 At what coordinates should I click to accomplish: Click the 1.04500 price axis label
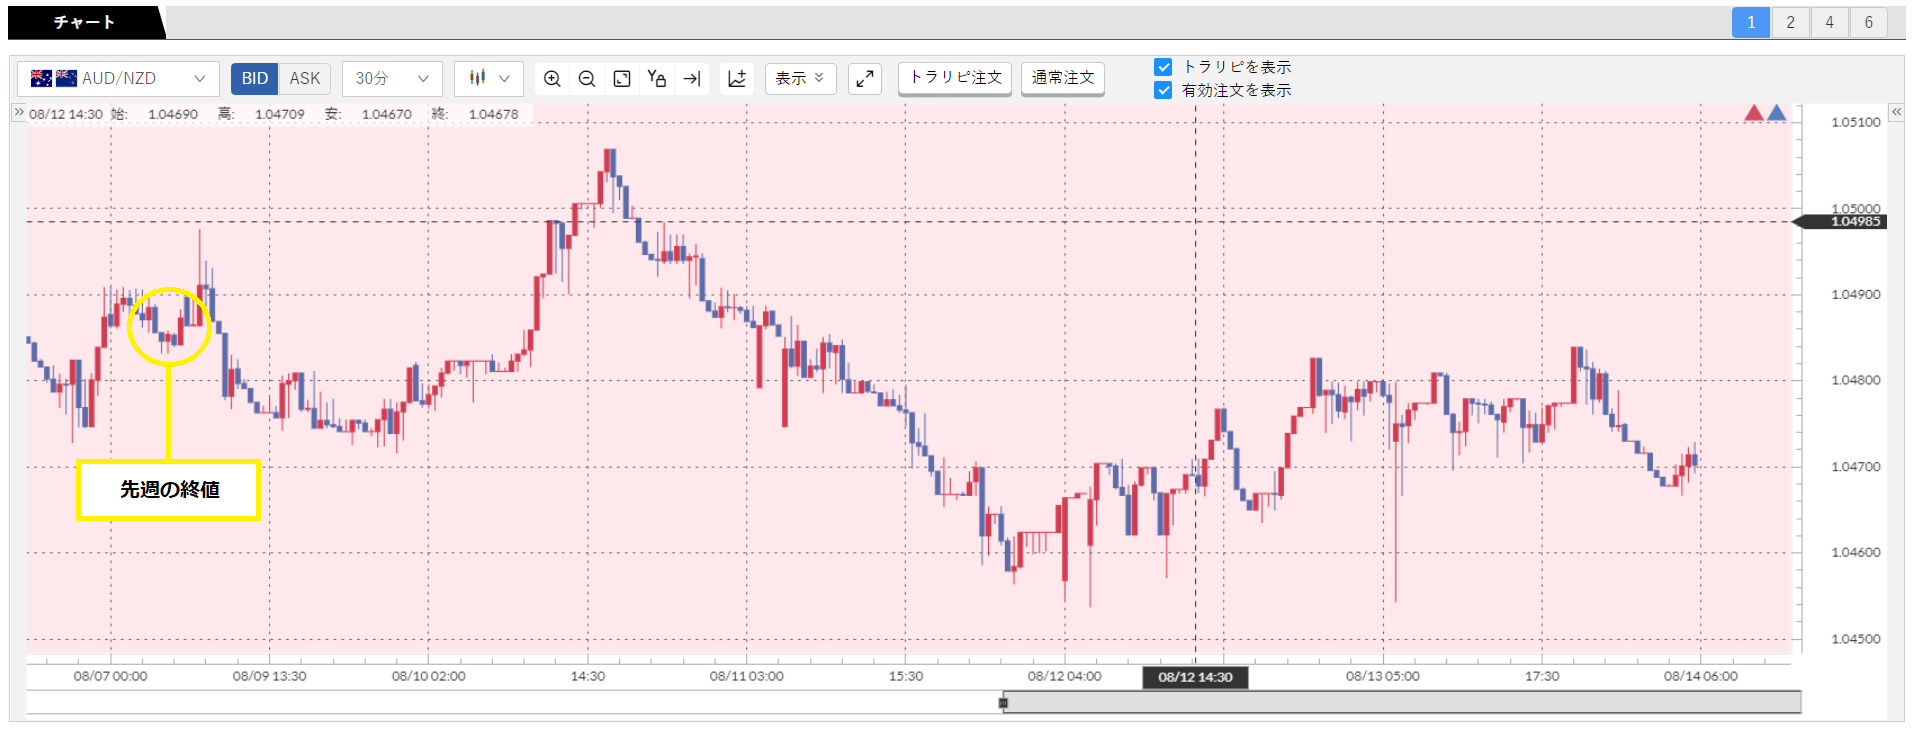[x=1855, y=639]
